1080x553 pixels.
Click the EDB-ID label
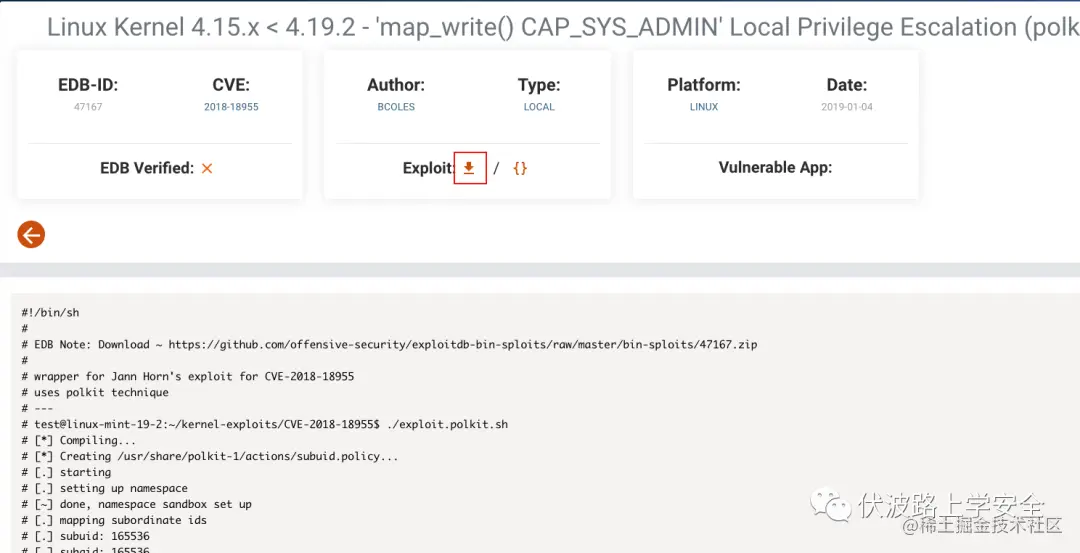coord(88,85)
